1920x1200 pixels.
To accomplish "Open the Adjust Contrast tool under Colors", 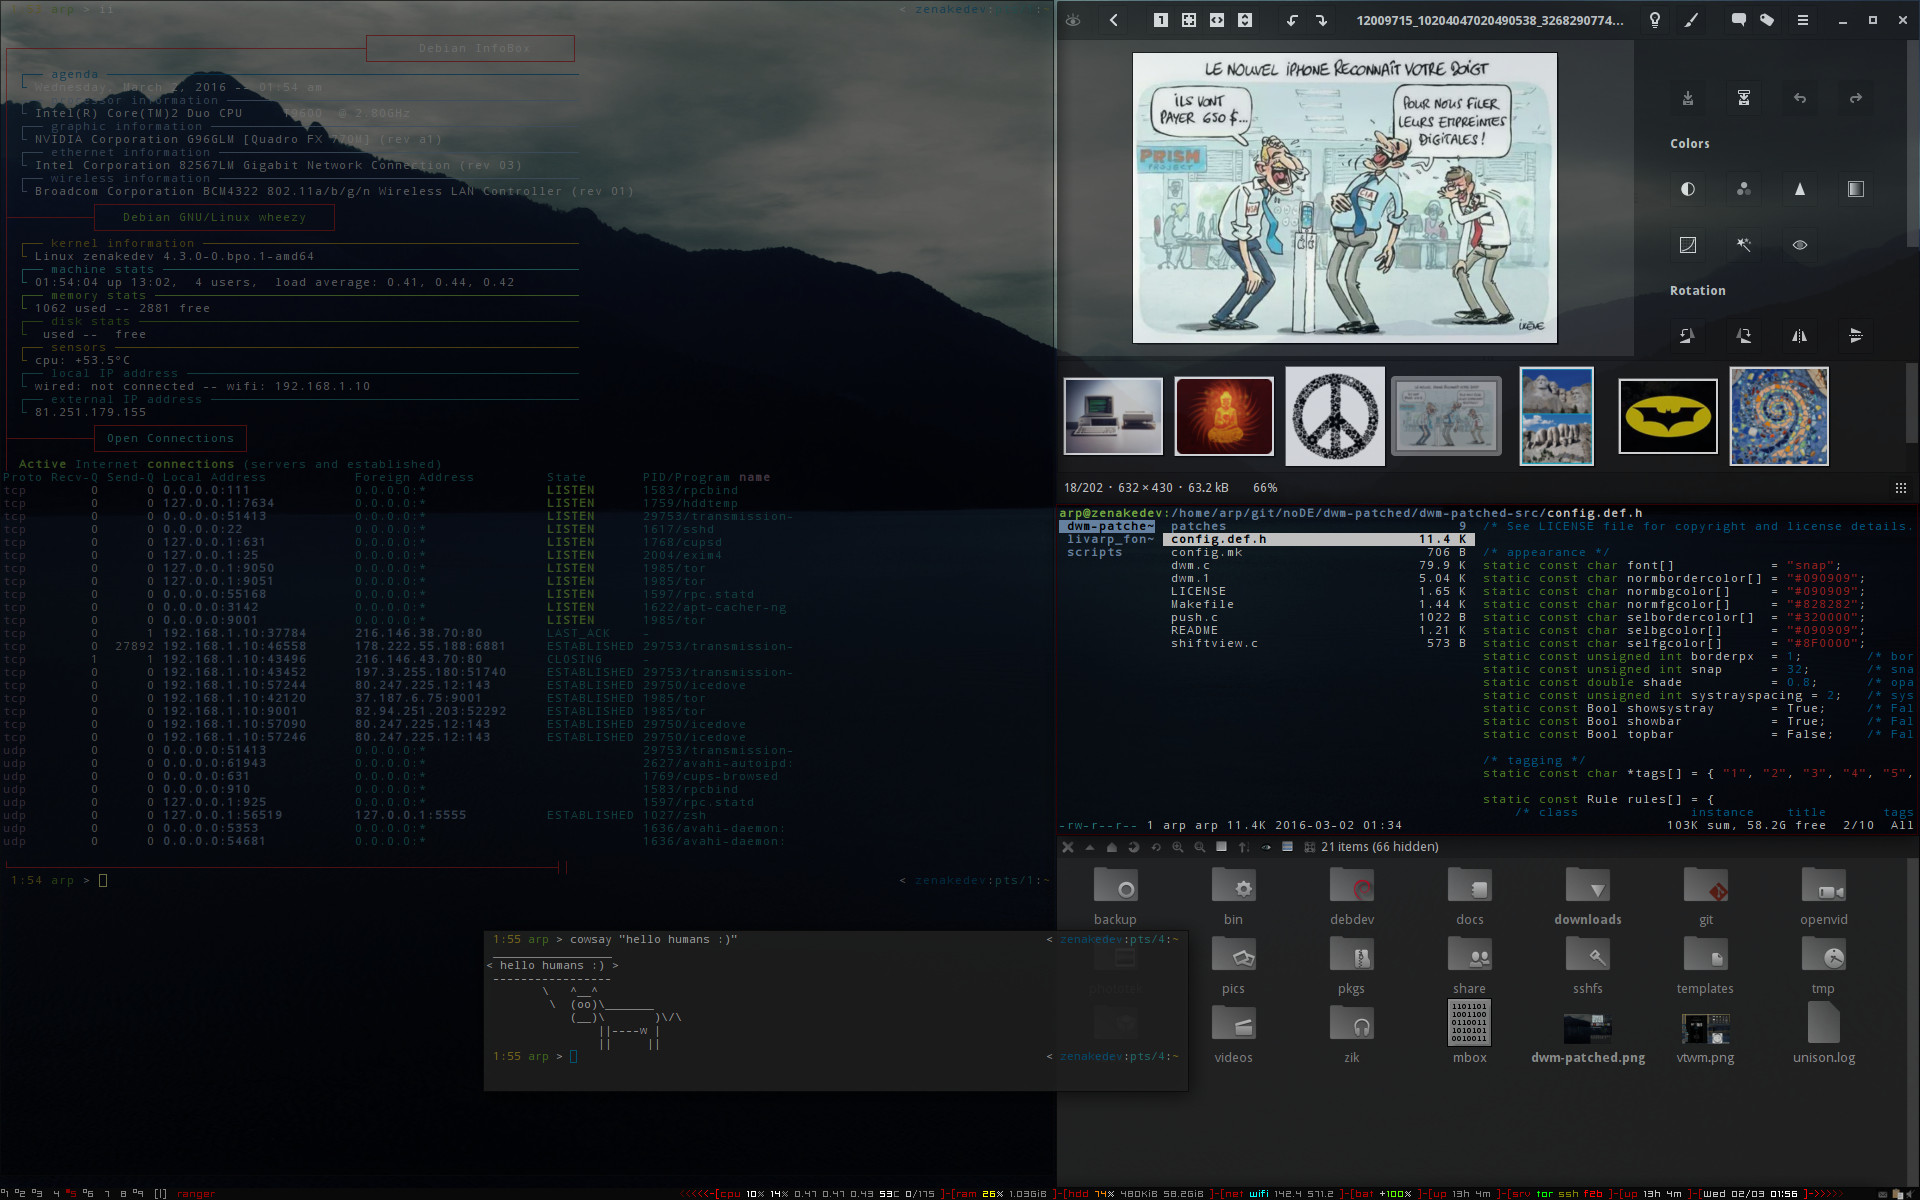I will click(1688, 189).
